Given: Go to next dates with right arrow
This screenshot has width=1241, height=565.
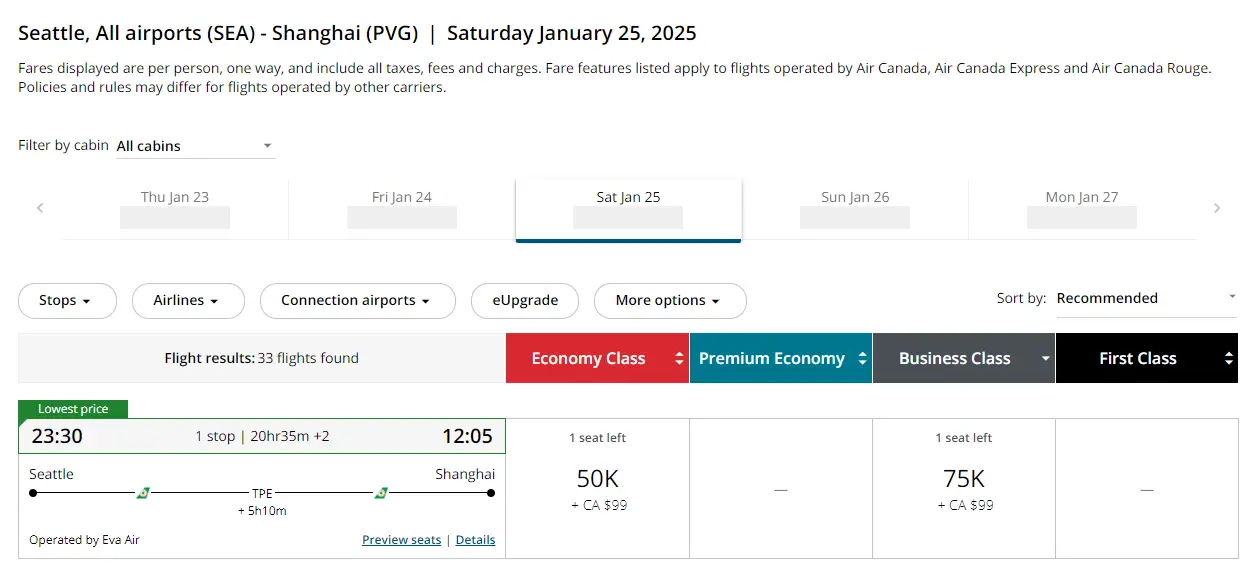Looking at the screenshot, I should click(1216, 208).
